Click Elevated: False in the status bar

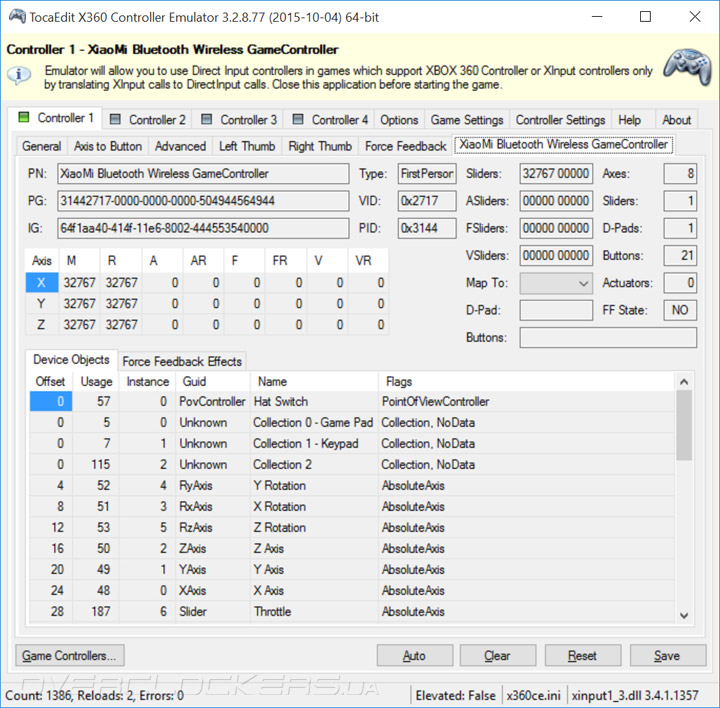point(456,696)
